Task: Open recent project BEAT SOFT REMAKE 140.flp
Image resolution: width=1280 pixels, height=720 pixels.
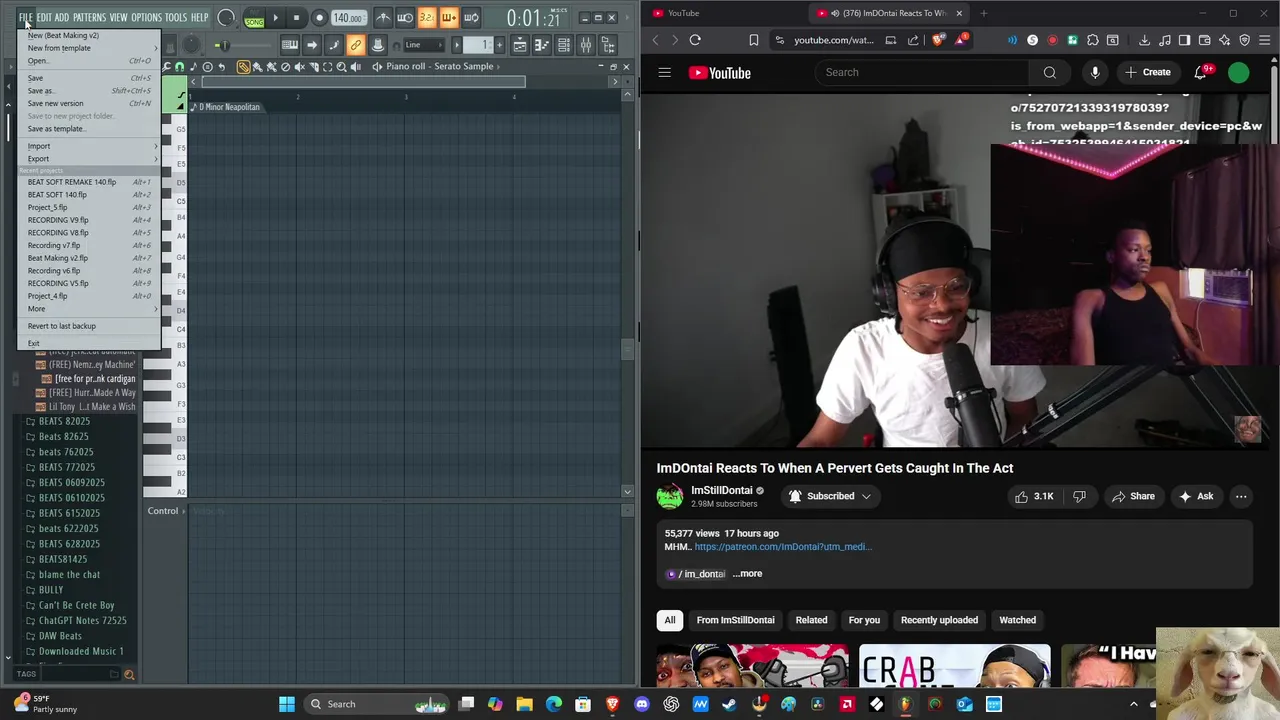Action: pos(89,182)
